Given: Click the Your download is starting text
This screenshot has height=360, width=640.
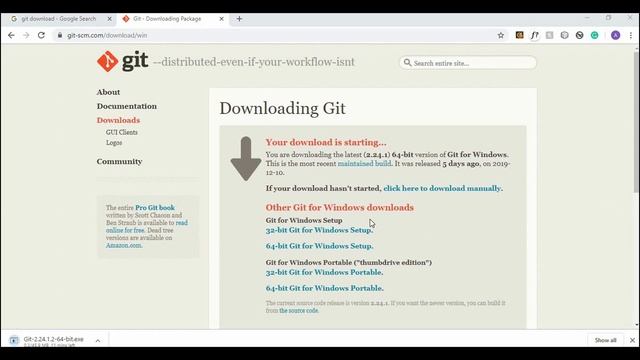Looking at the screenshot, I should point(326,142).
